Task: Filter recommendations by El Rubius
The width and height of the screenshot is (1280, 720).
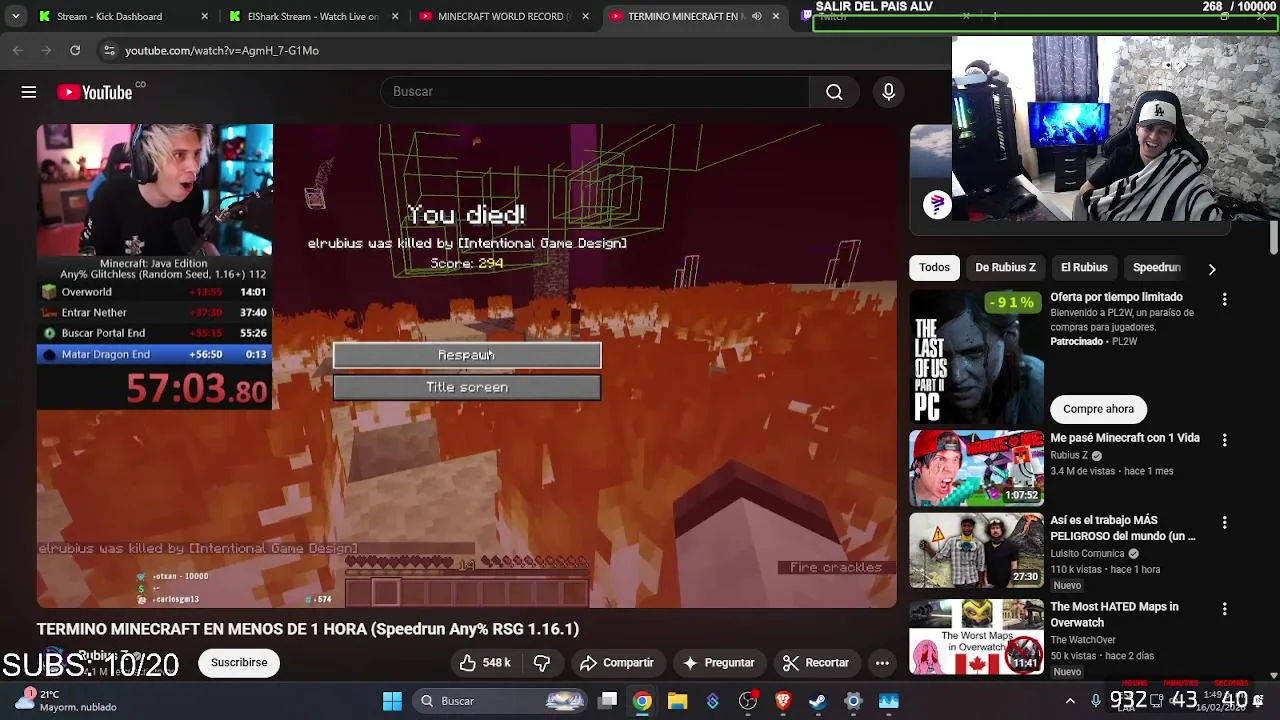Action: (x=1084, y=268)
